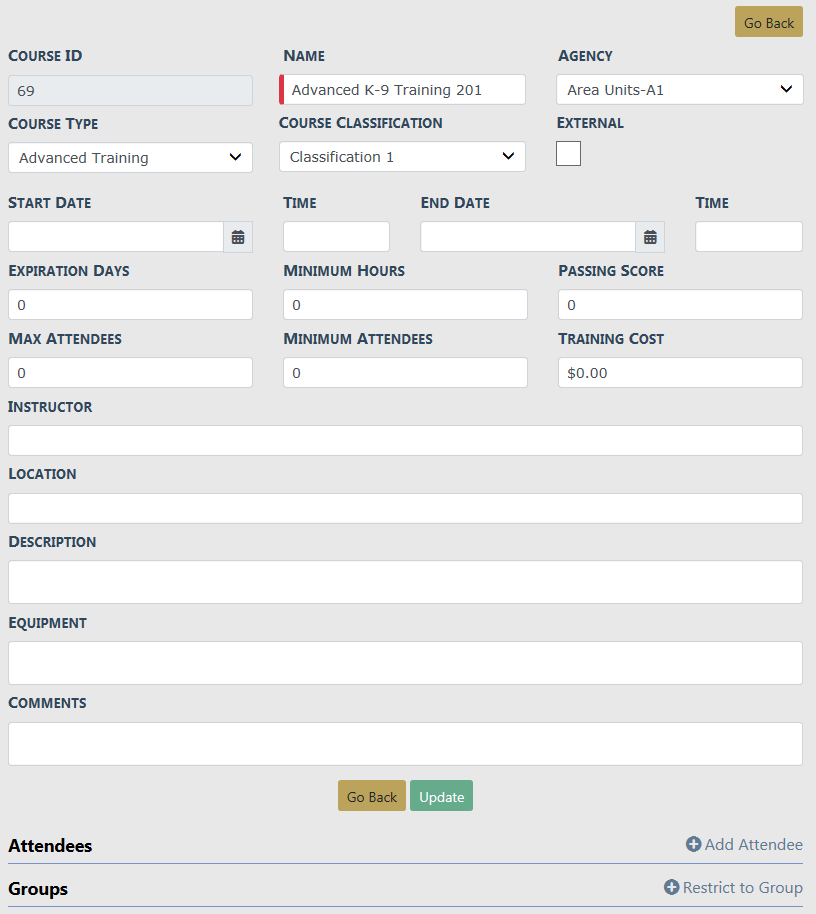
Task: Select the Expiration Days input
Action: 130,305
